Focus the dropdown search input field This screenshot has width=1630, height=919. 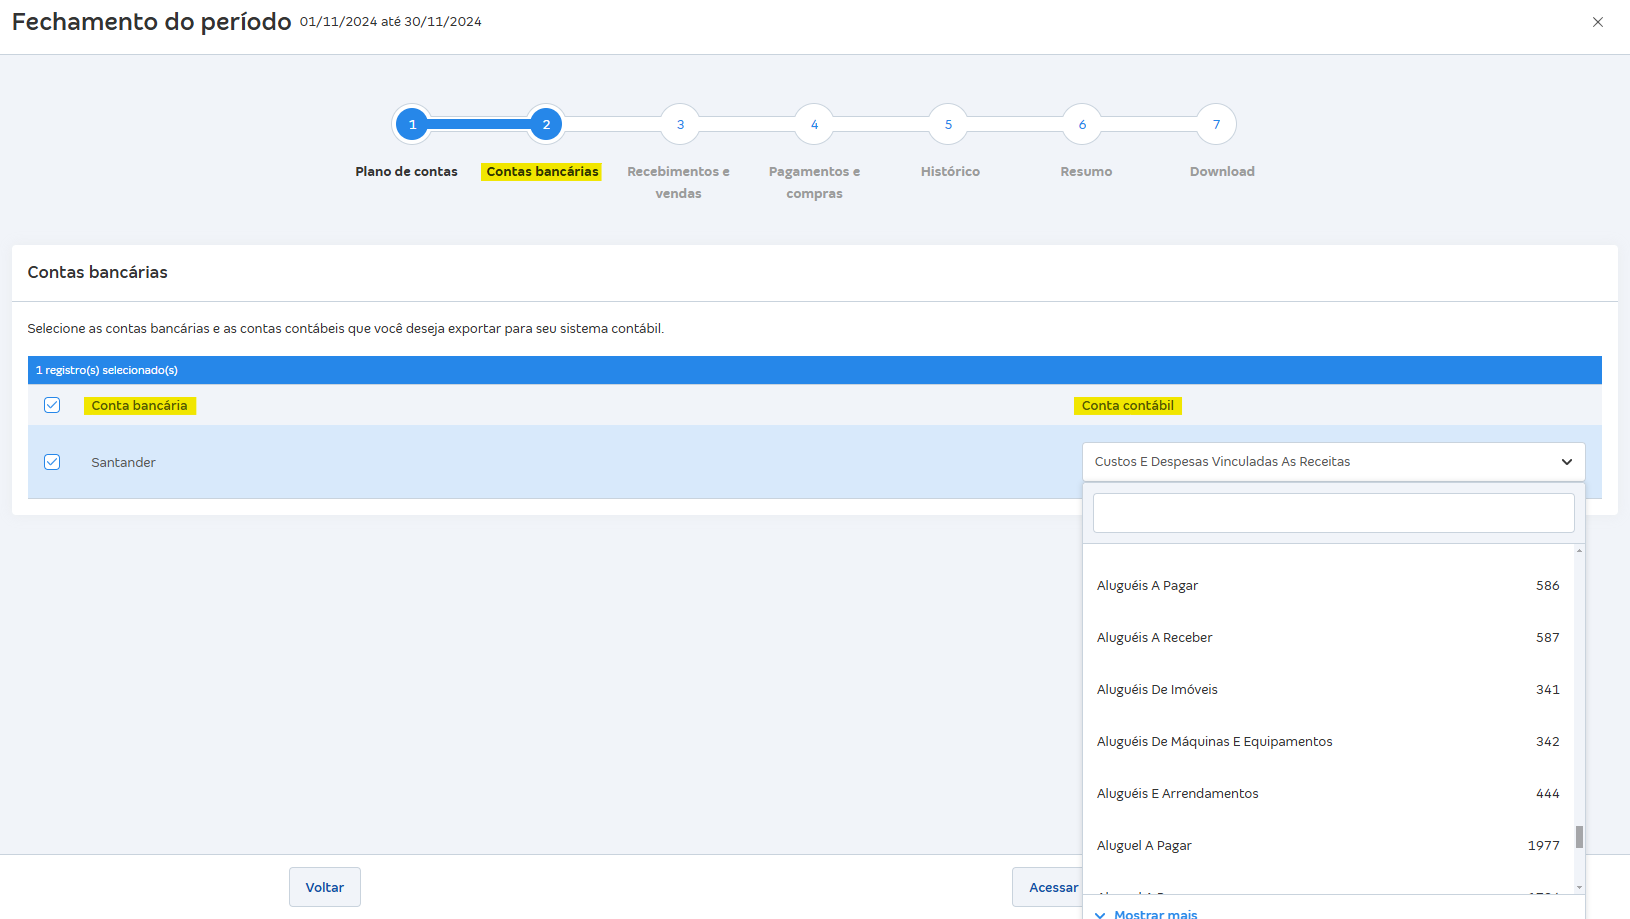tap(1333, 513)
